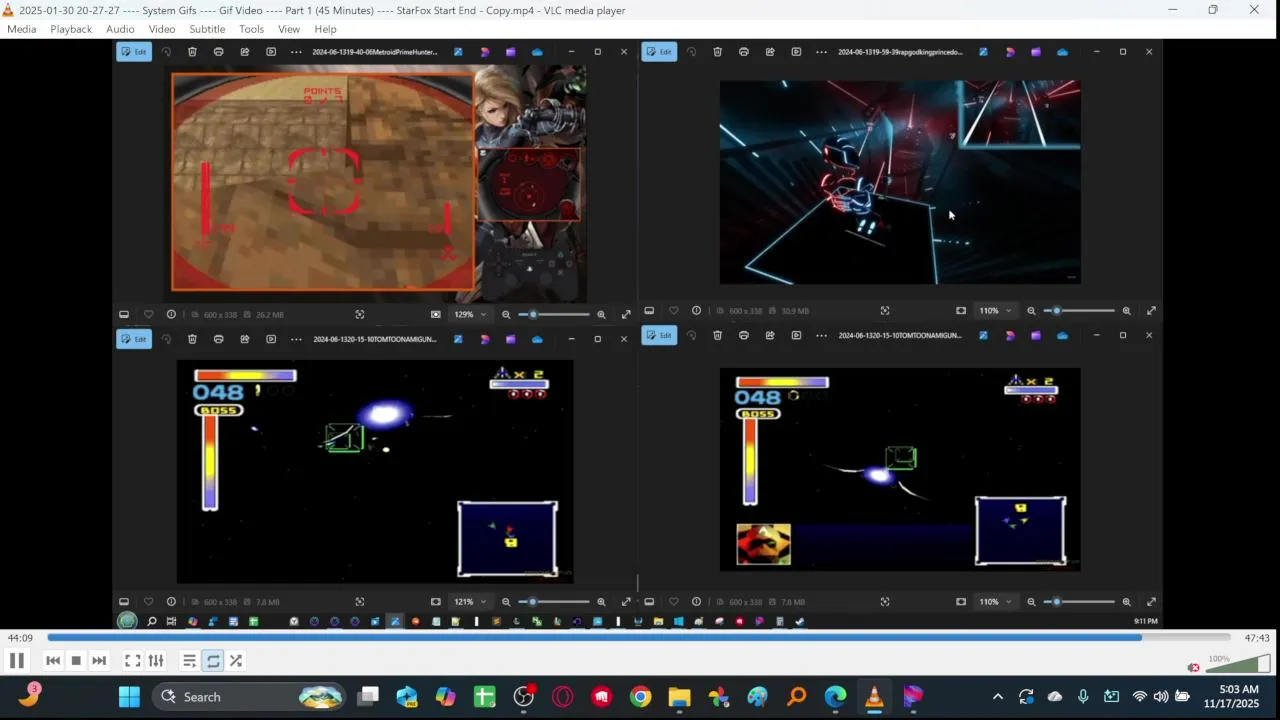Screen dimensions: 1280x720
Task: Open the Playback menu
Action: click(x=71, y=29)
